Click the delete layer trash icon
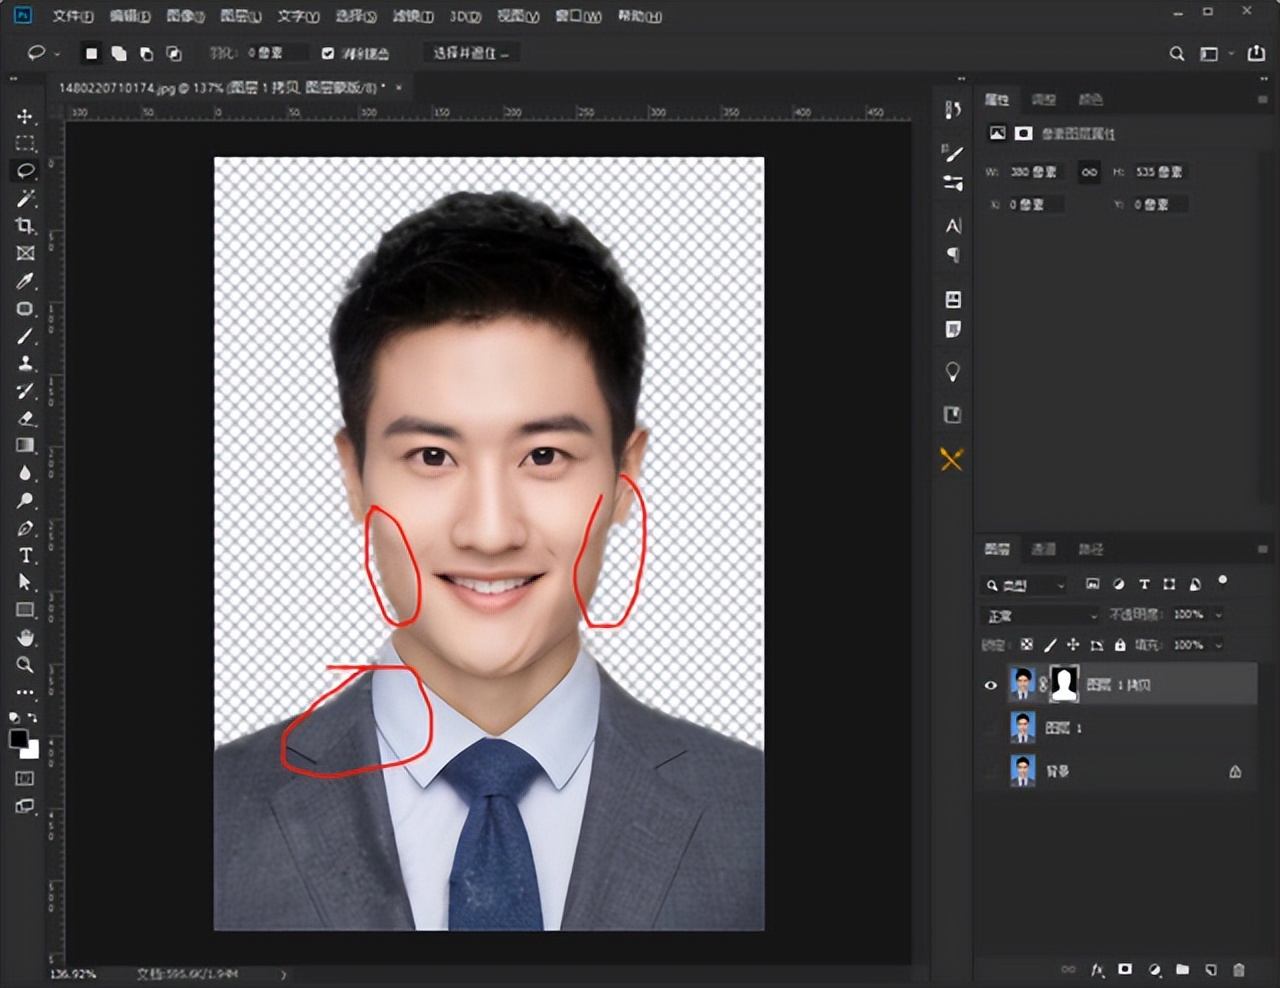The width and height of the screenshot is (1280, 988). pyautogui.click(x=1239, y=969)
